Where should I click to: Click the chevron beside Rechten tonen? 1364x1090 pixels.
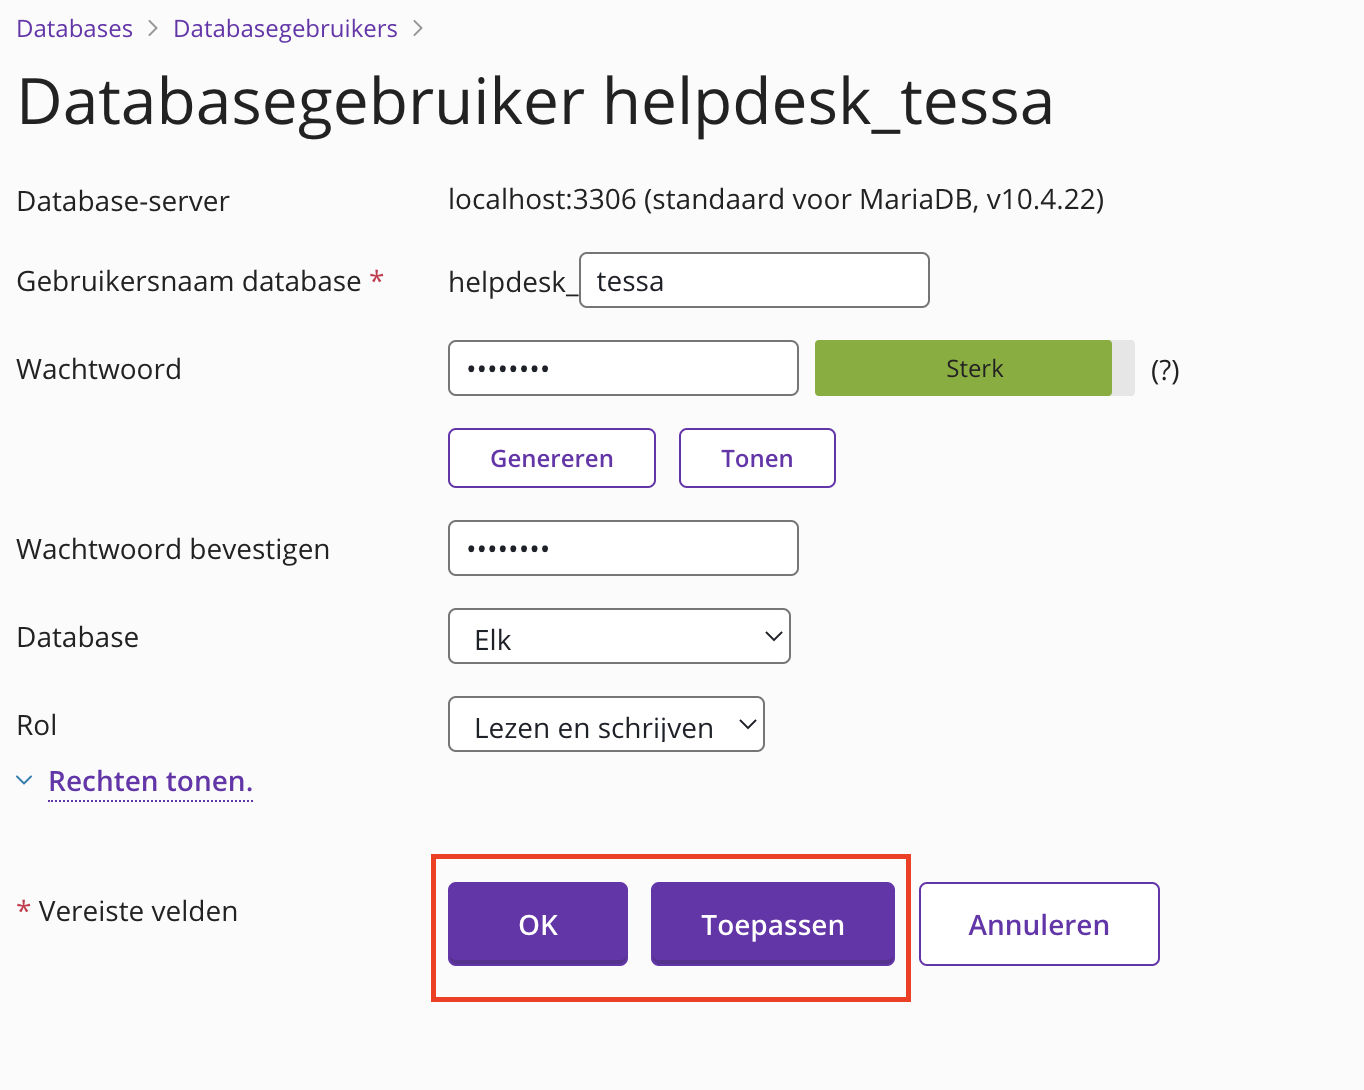coord(25,780)
